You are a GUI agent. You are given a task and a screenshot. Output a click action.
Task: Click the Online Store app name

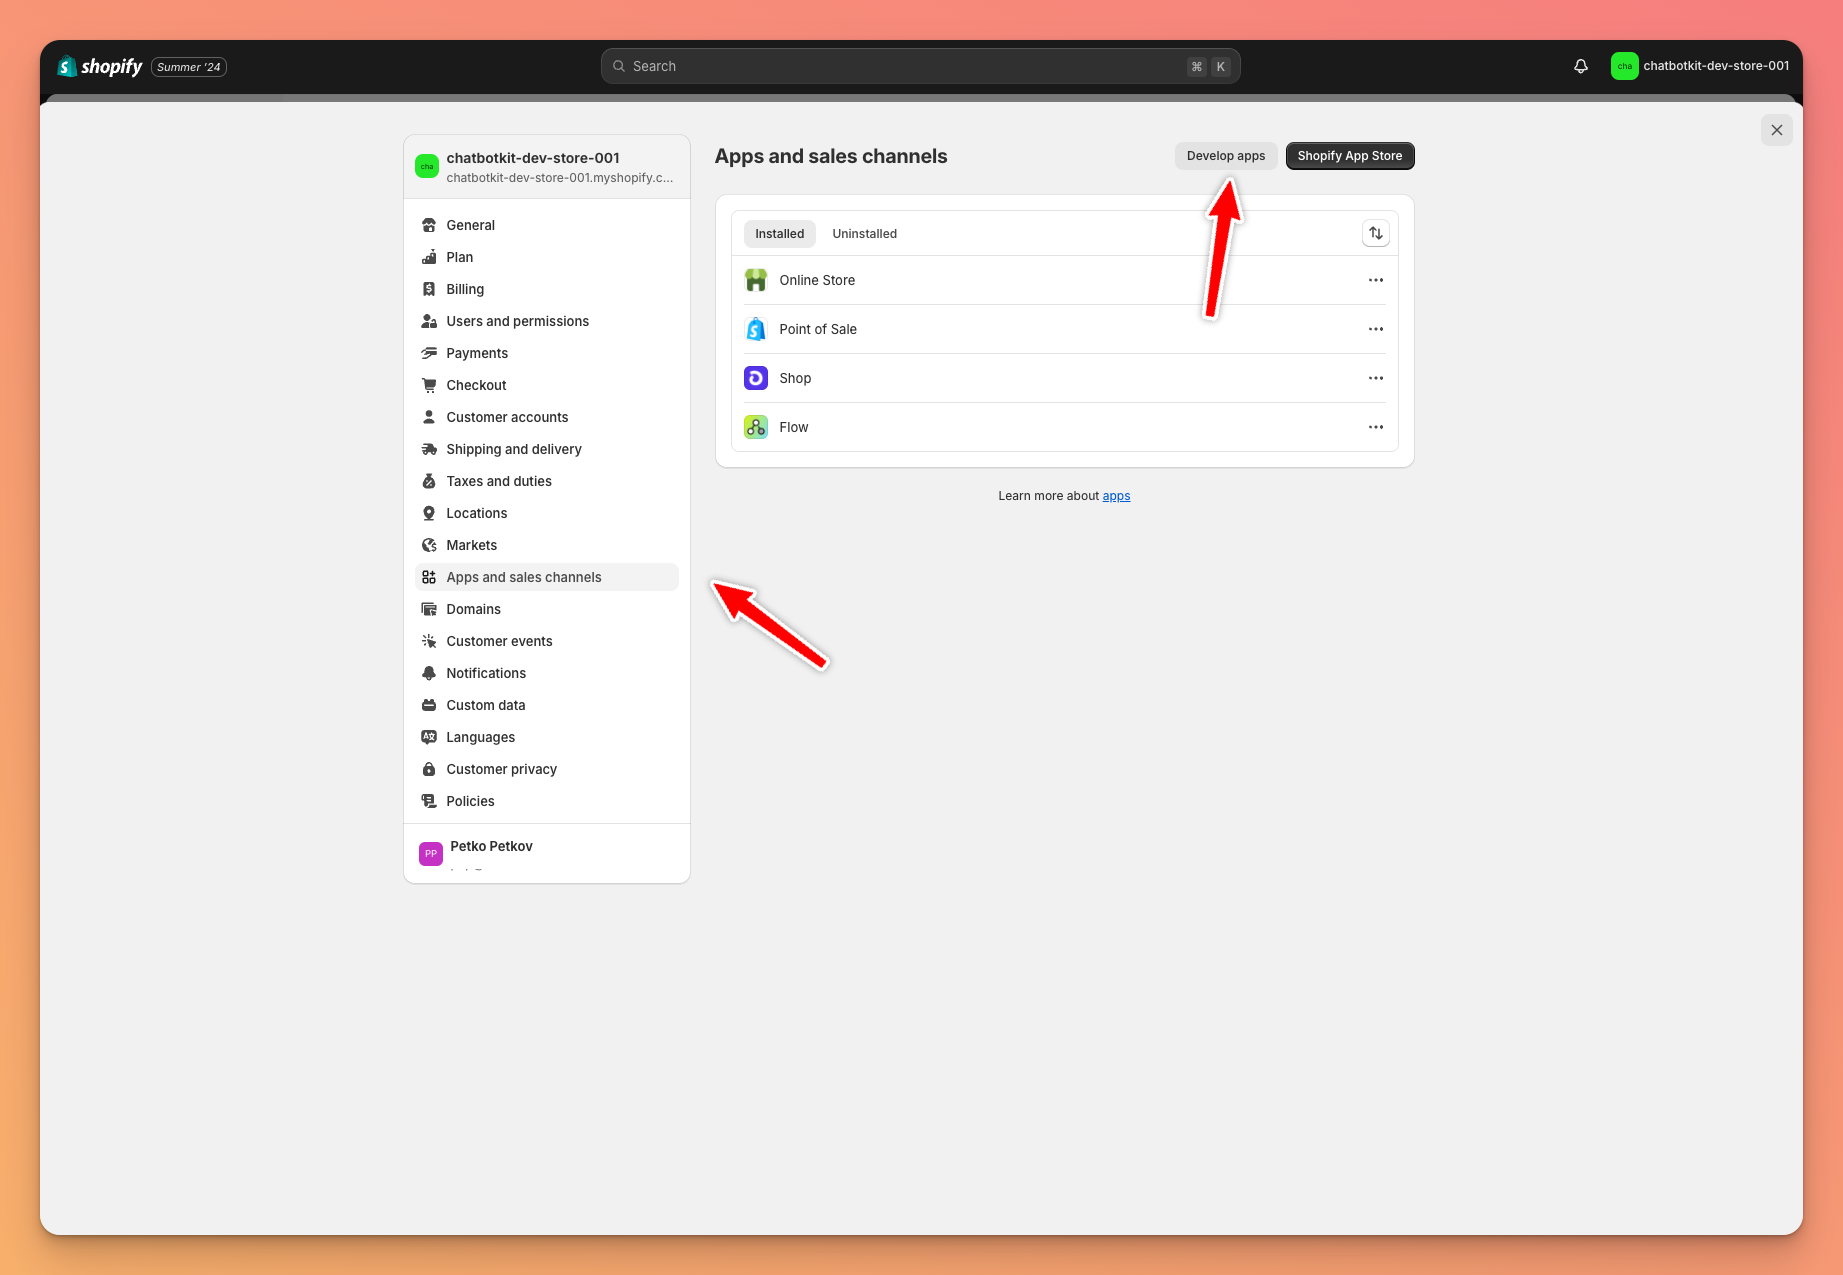point(817,280)
